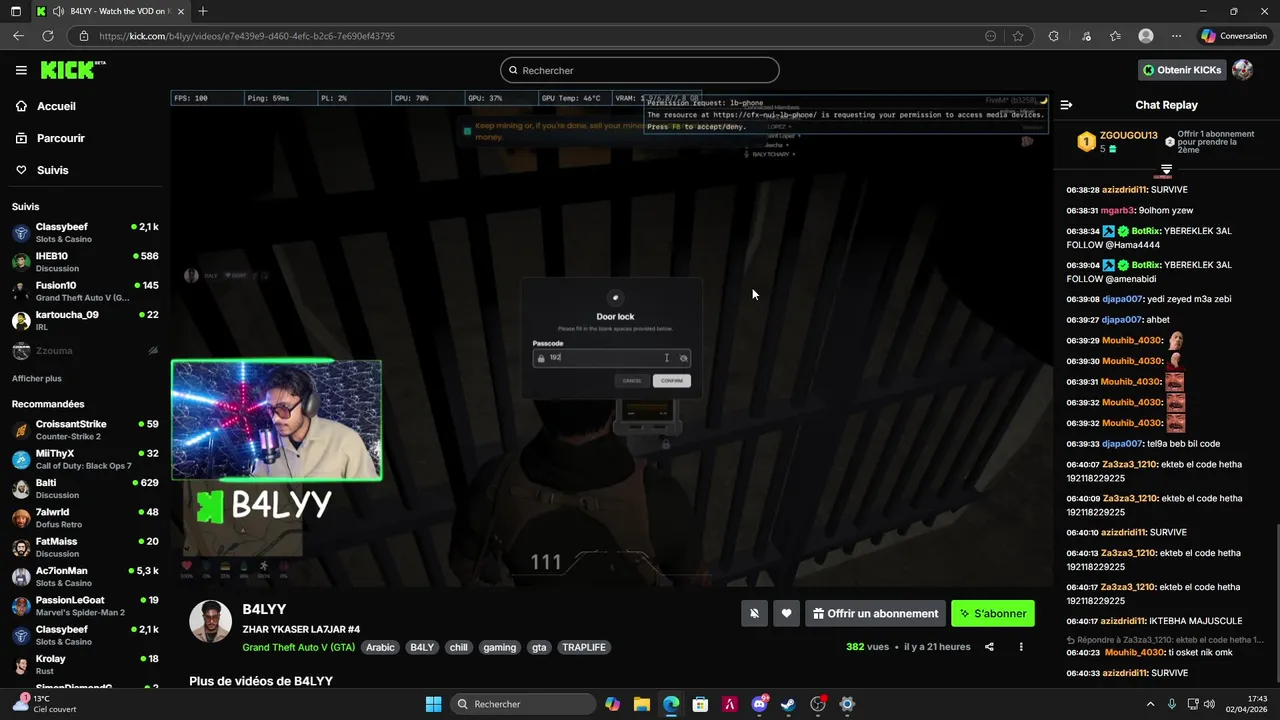Click the video player area
The image size is (1280, 720).
(611, 338)
